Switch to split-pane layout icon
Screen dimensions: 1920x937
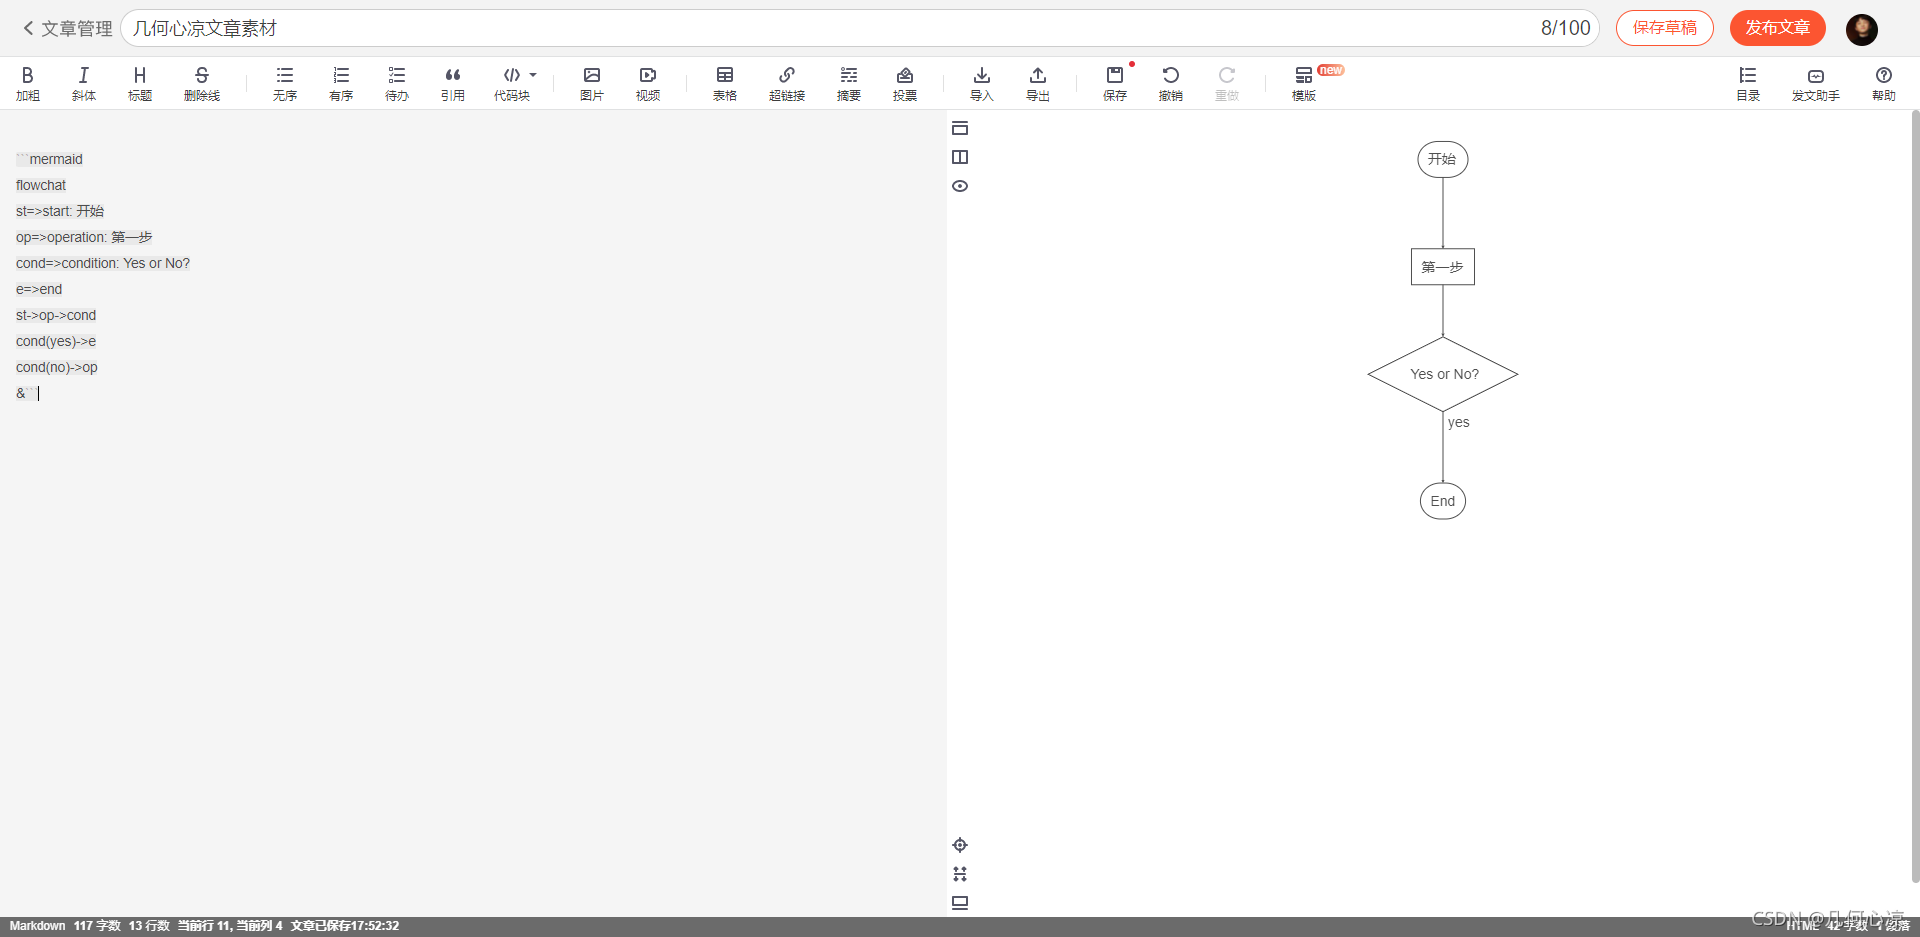[960, 157]
